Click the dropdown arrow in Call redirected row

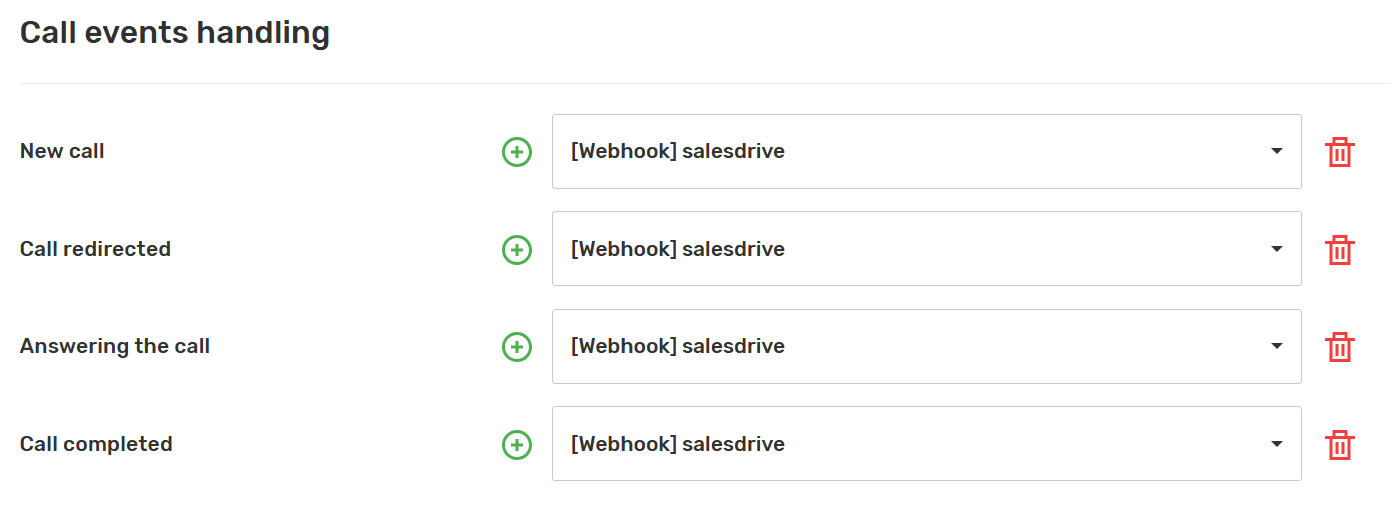(1276, 249)
